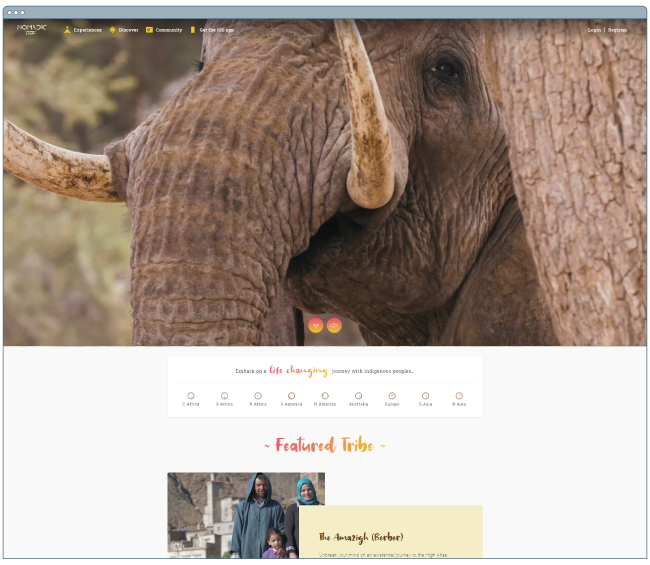The height and width of the screenshot is (565, 650).
Task: Select the C Africa region icon
Action: pyautogui.click(x=191, y=396)
